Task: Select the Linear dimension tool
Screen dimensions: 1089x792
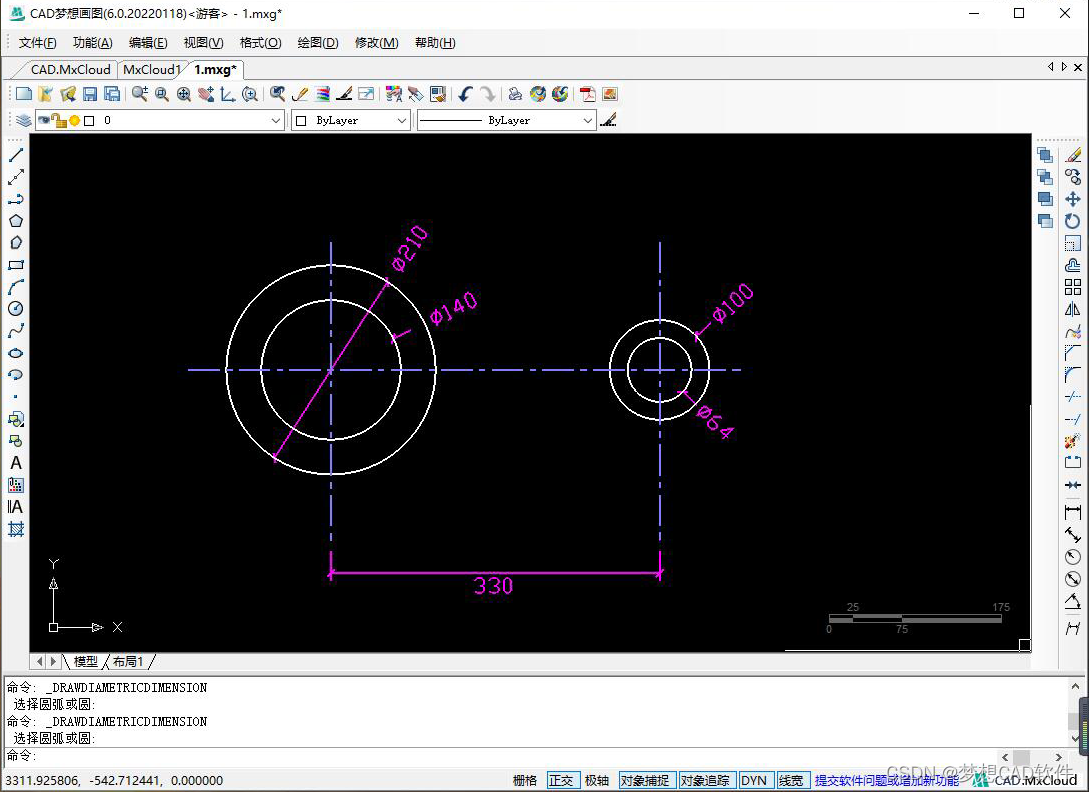Action: click(x=1073, y=513)
